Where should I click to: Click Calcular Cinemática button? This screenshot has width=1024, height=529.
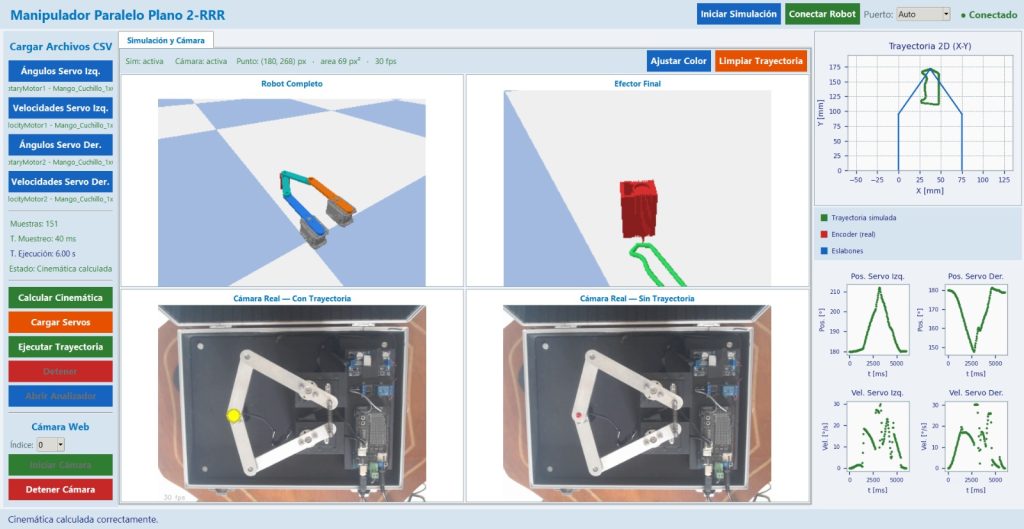[x=61, y=297]
